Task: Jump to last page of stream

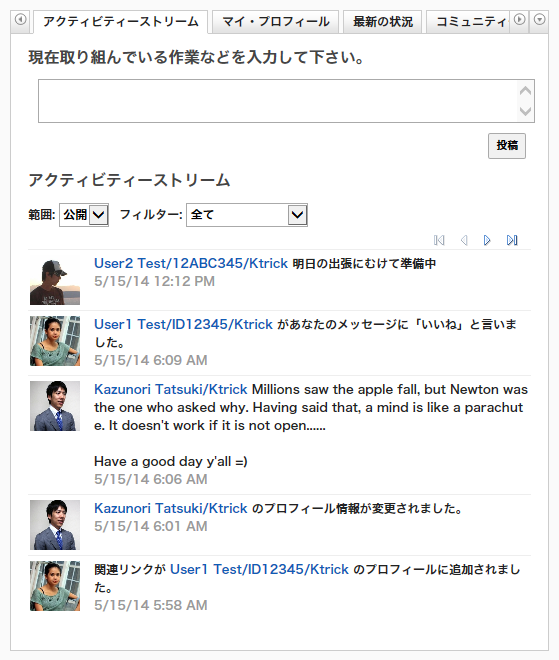Action: (x=512, y=240)
